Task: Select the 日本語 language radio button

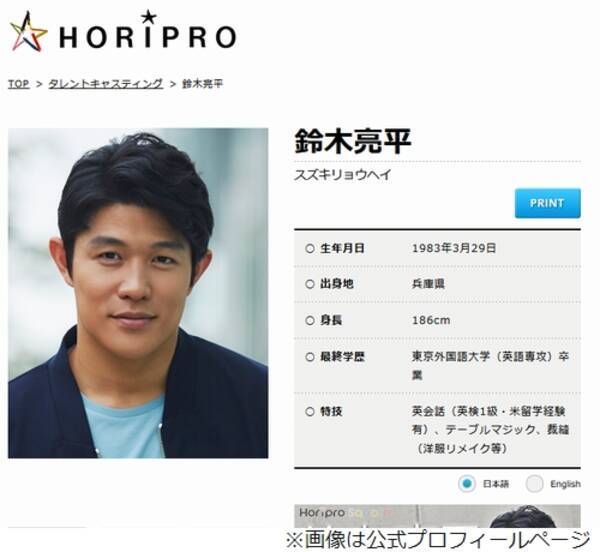Action: [x=466, y=484]
